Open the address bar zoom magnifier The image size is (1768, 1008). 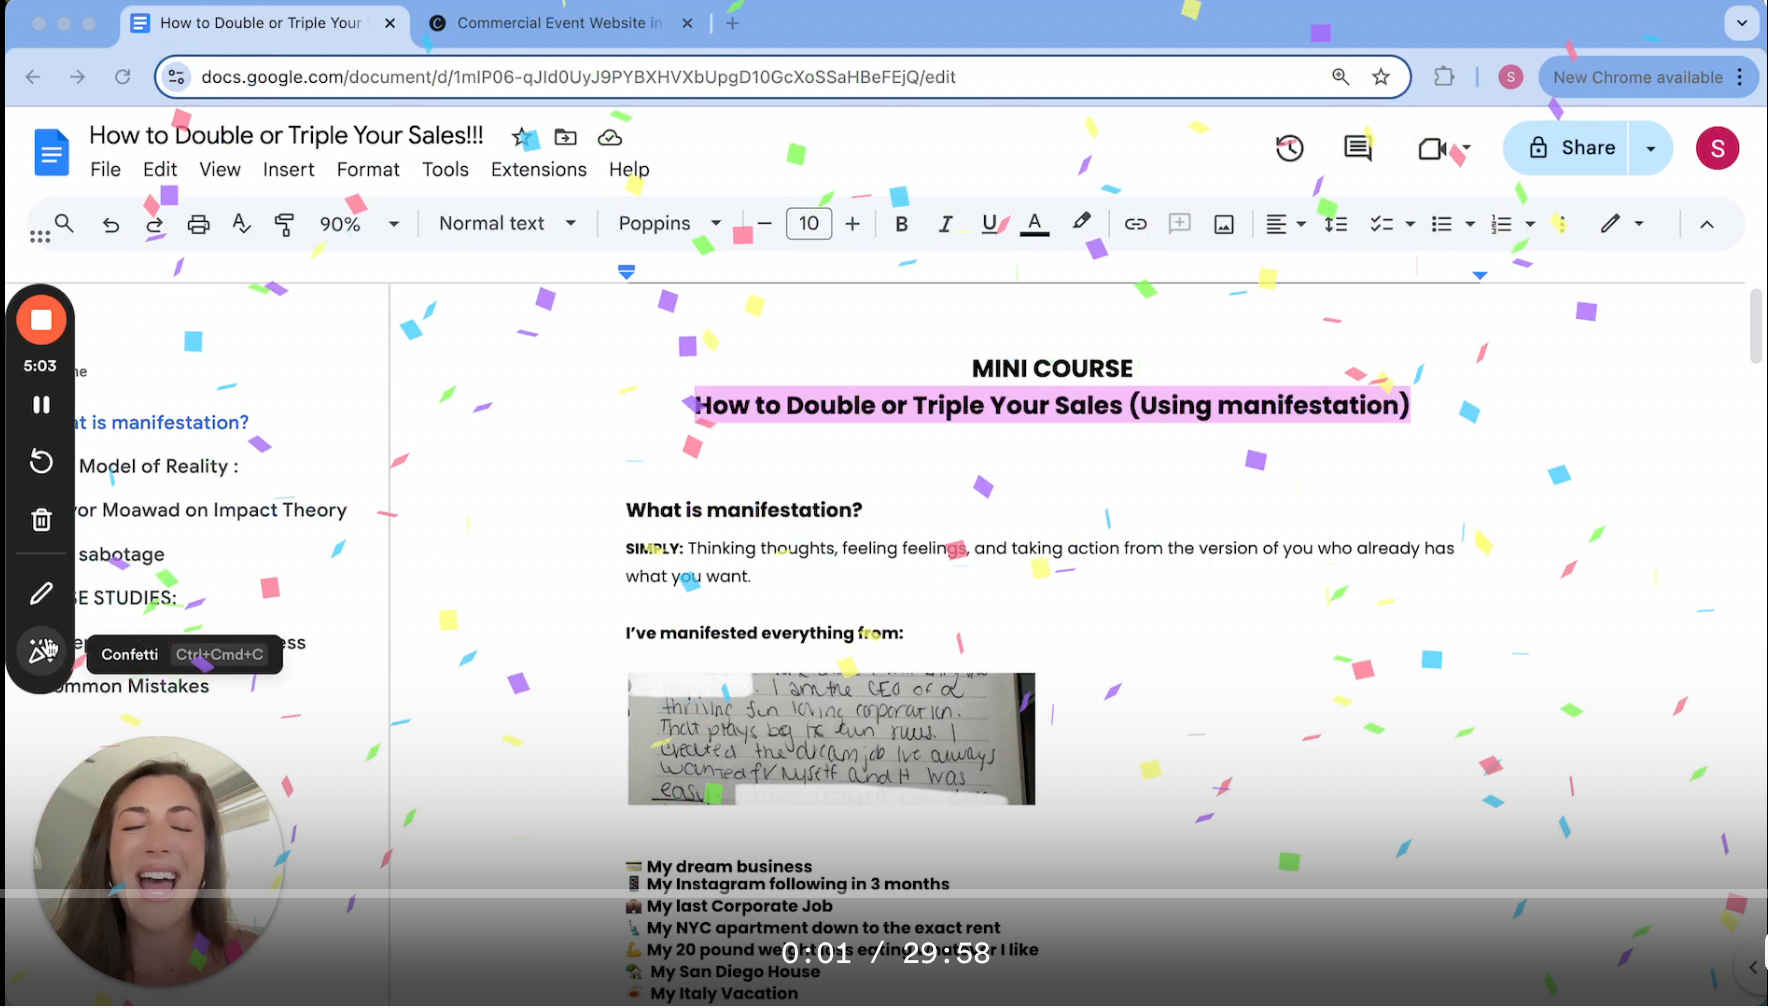coord(1340,77)
